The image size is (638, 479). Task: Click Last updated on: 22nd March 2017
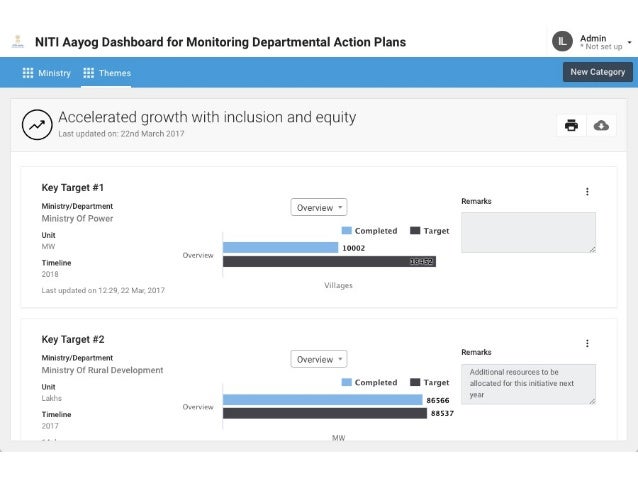pyautogui.click(x=121, y=133)
